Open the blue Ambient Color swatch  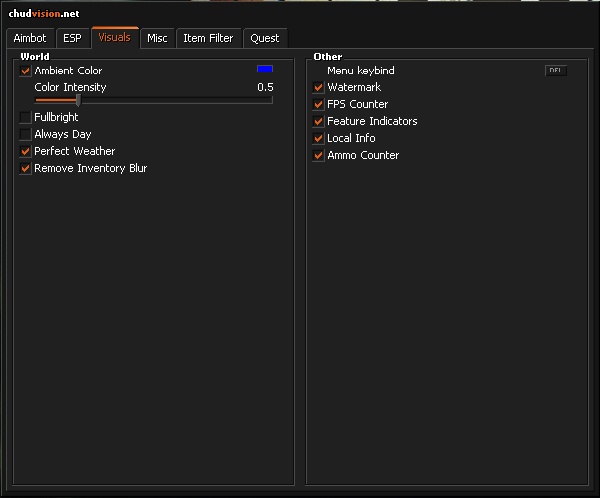coord(265,69)
